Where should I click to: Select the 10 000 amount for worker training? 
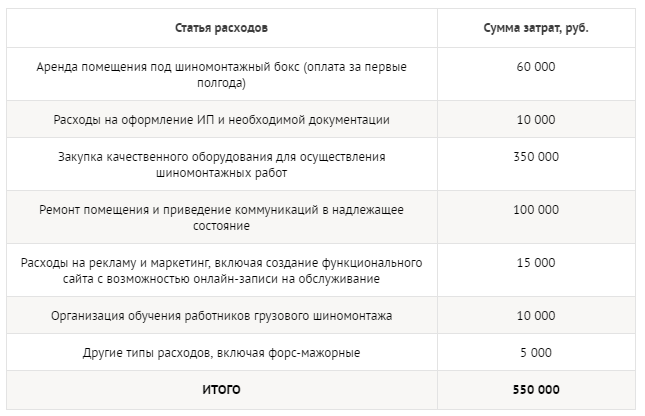[535, 316]
